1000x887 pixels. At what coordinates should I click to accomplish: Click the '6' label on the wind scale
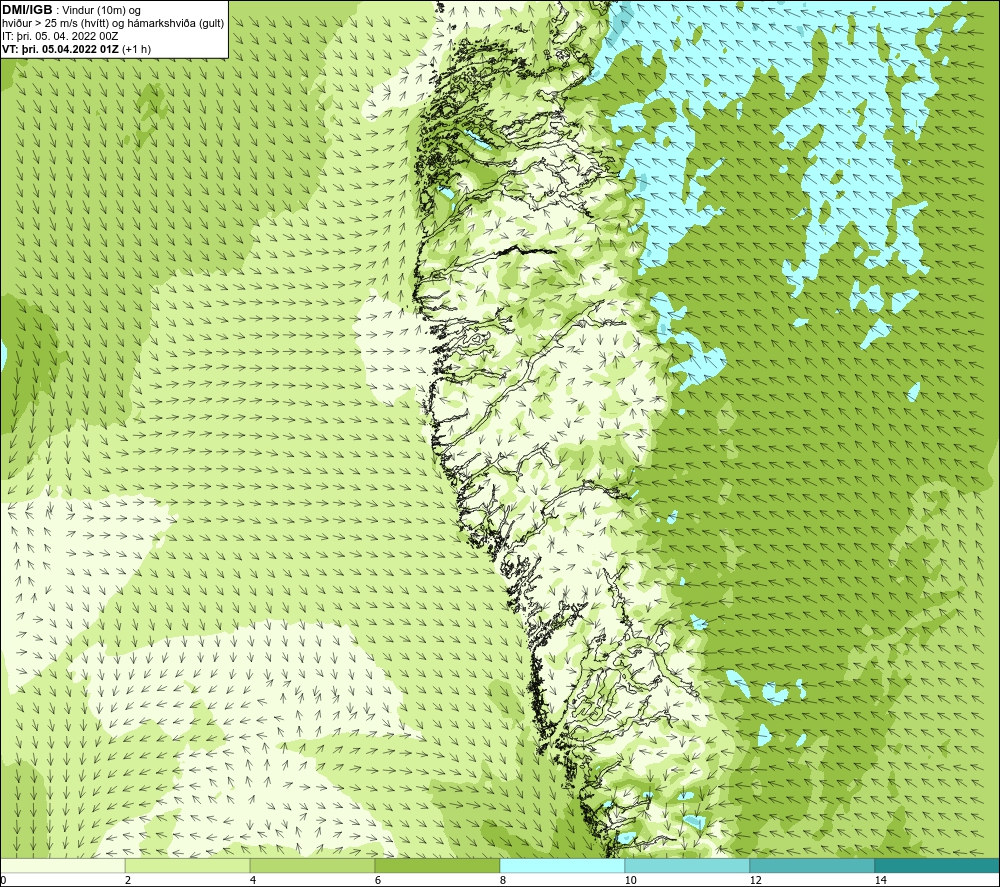pos(378,881)
